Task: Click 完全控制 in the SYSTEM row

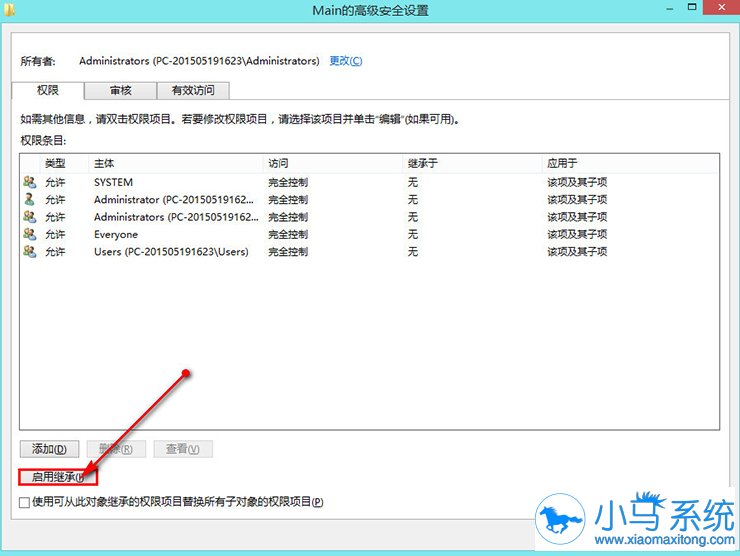Action: (288, 182)
